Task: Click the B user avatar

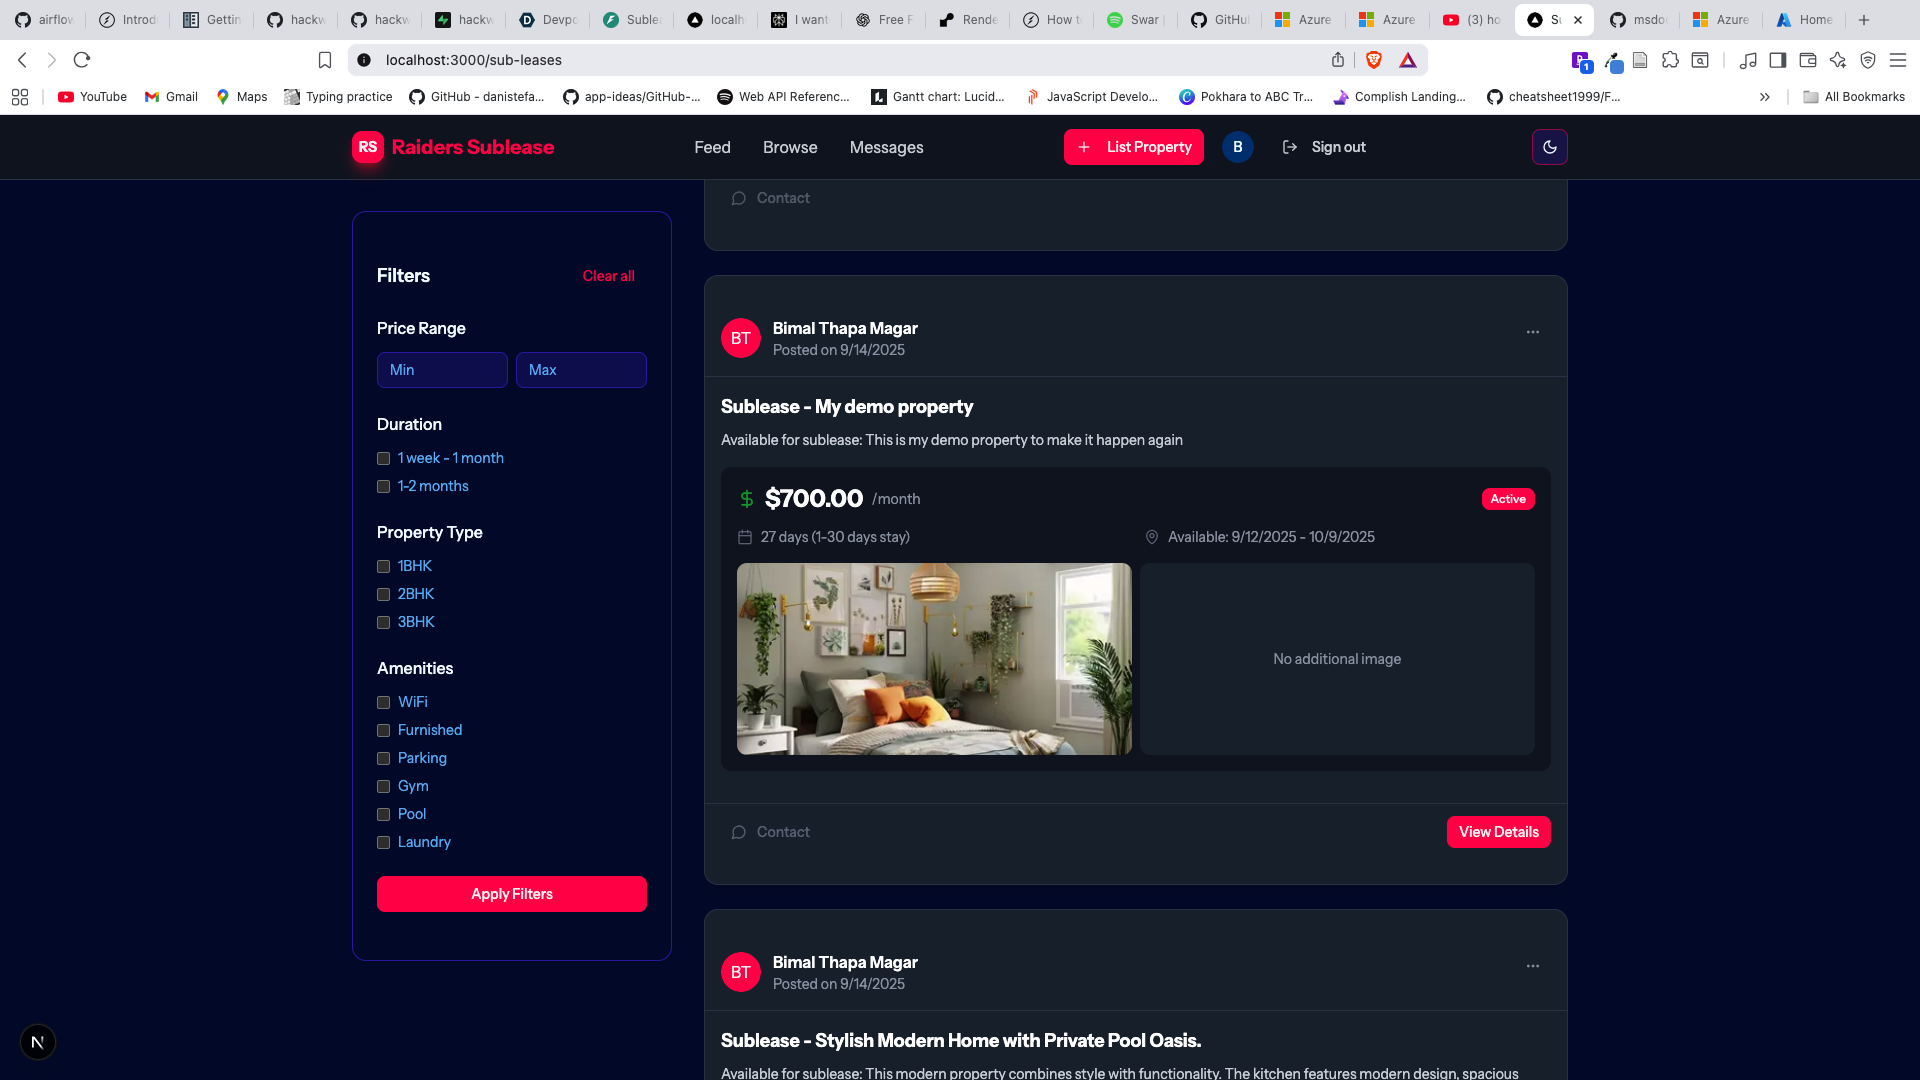Action: point(1237,147)
